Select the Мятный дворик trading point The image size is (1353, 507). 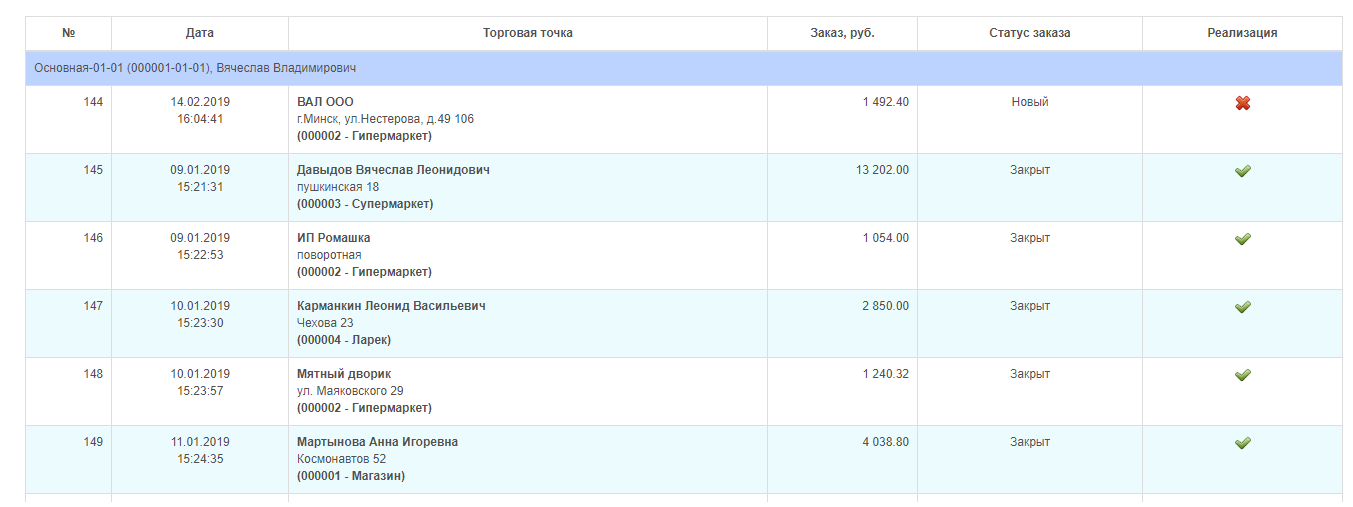(344, 374)
